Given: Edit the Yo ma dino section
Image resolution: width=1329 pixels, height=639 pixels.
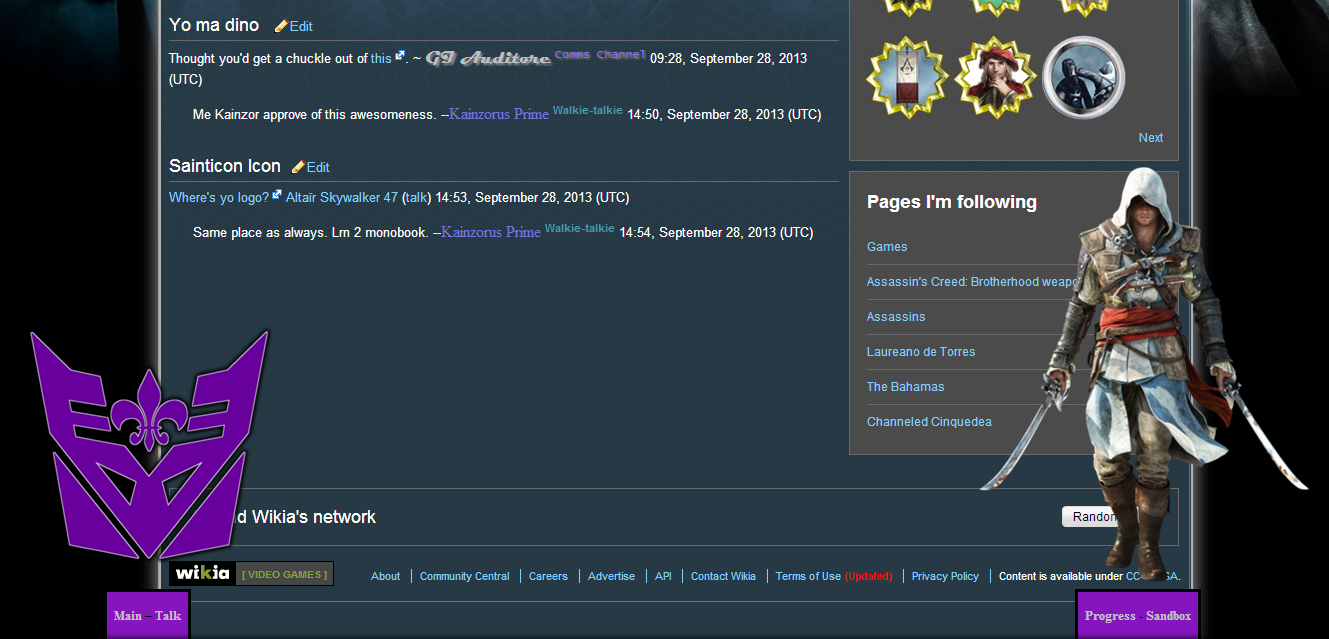Looking at the screenshot, I should (x=301, y=27).
